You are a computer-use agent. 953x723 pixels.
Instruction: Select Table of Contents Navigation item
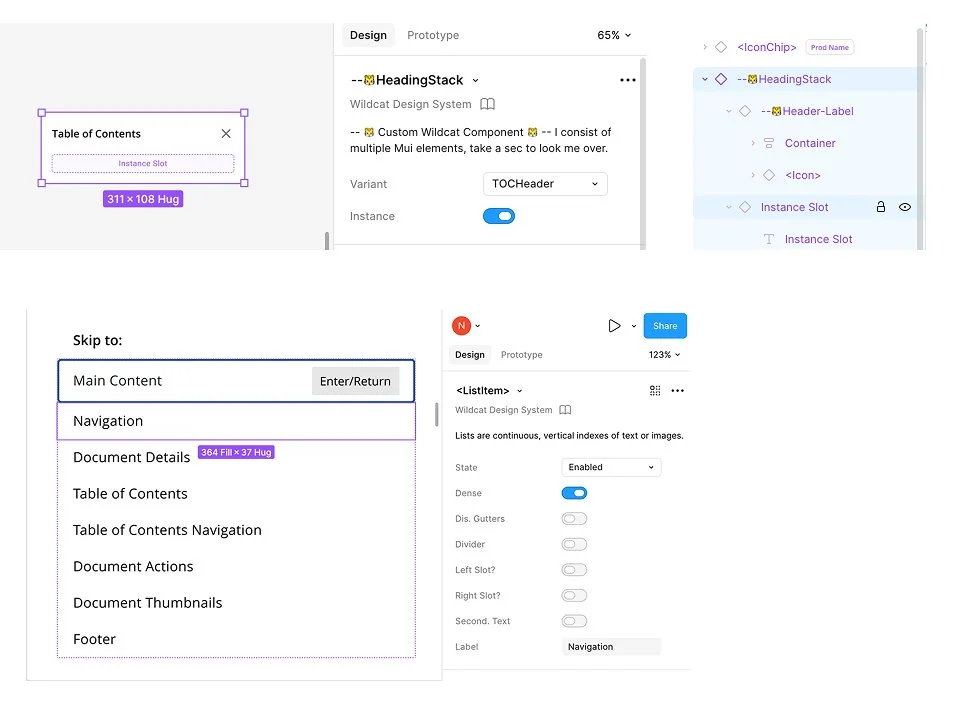coord(236,530)
